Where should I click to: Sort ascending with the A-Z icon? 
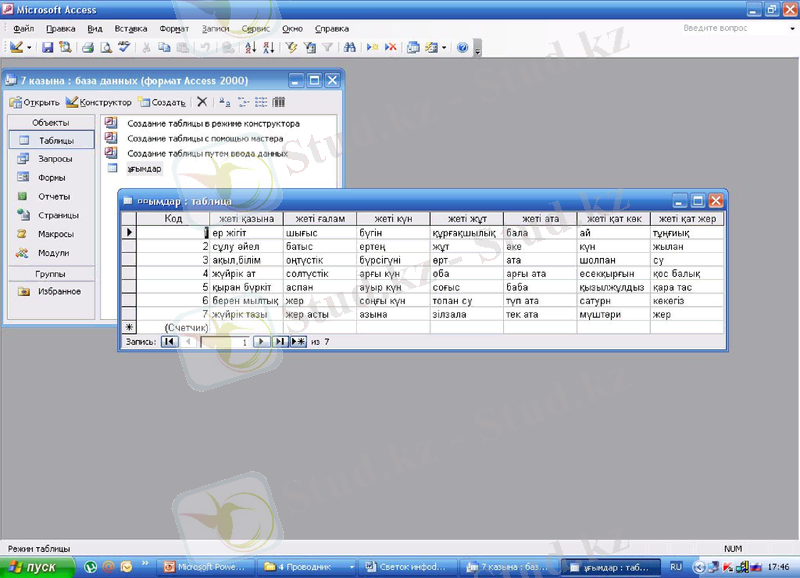pos(249,47)
